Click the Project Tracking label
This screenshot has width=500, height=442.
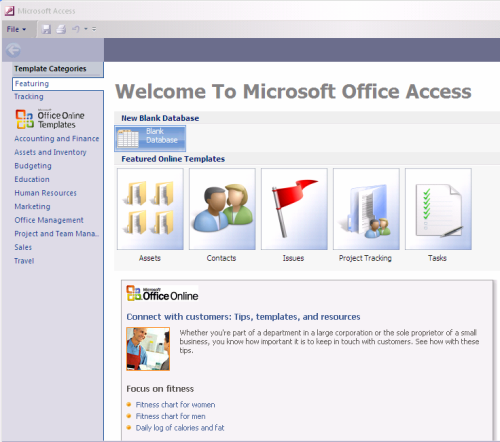click(x=365, y=258)
